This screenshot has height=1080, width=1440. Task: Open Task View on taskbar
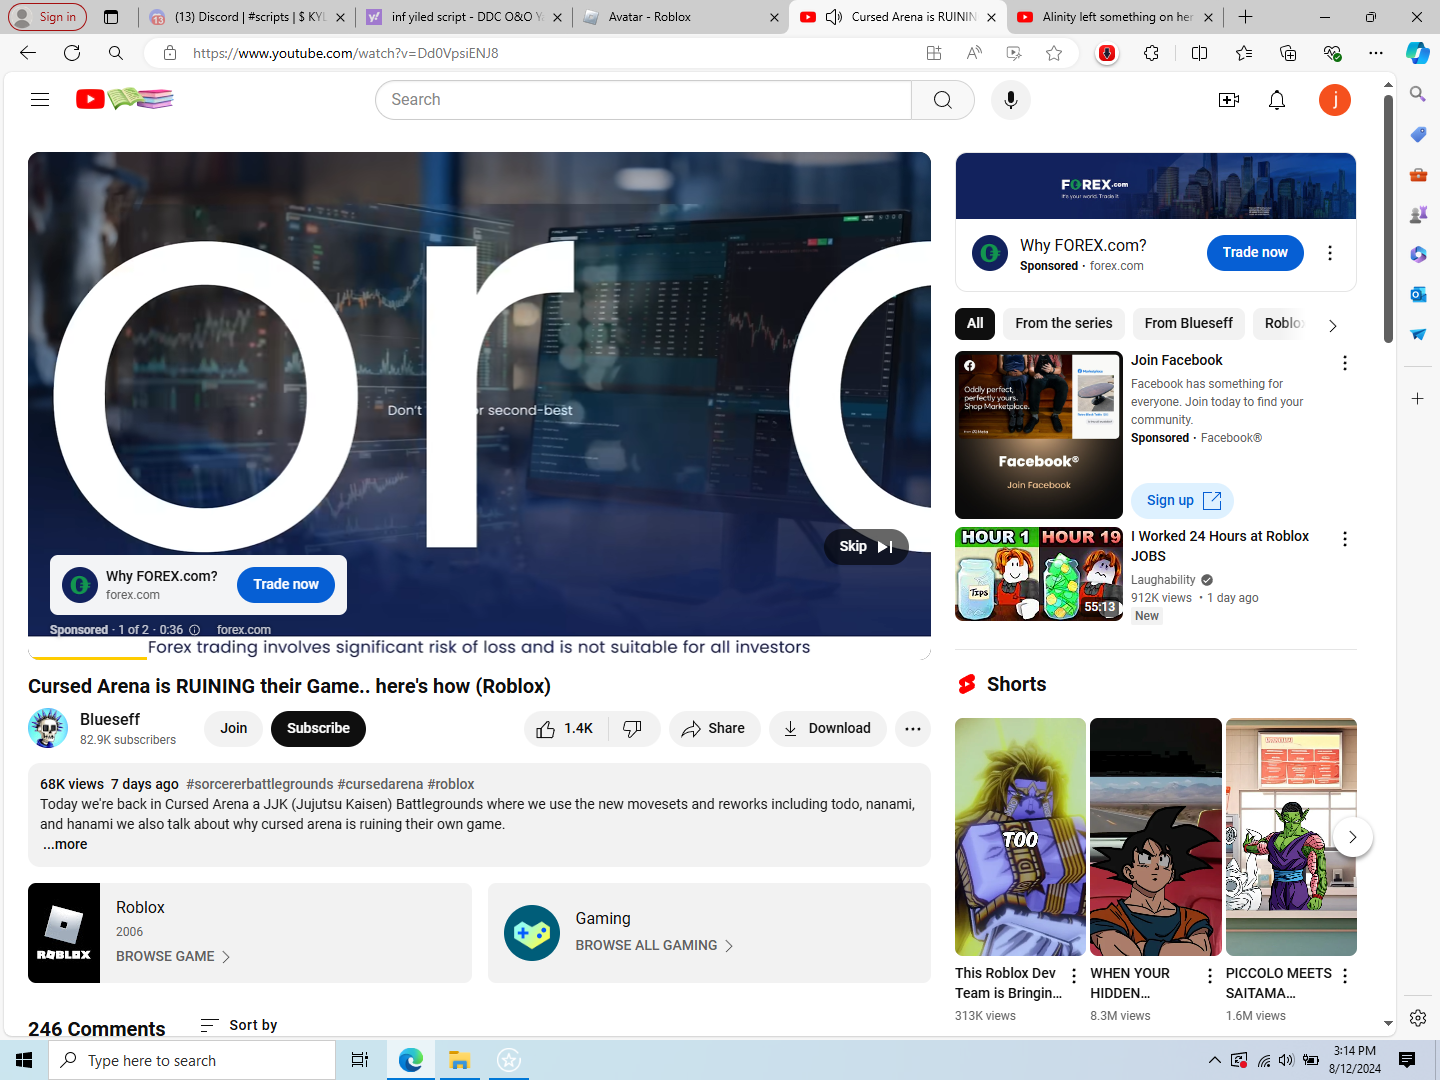tap(360, 1060)
